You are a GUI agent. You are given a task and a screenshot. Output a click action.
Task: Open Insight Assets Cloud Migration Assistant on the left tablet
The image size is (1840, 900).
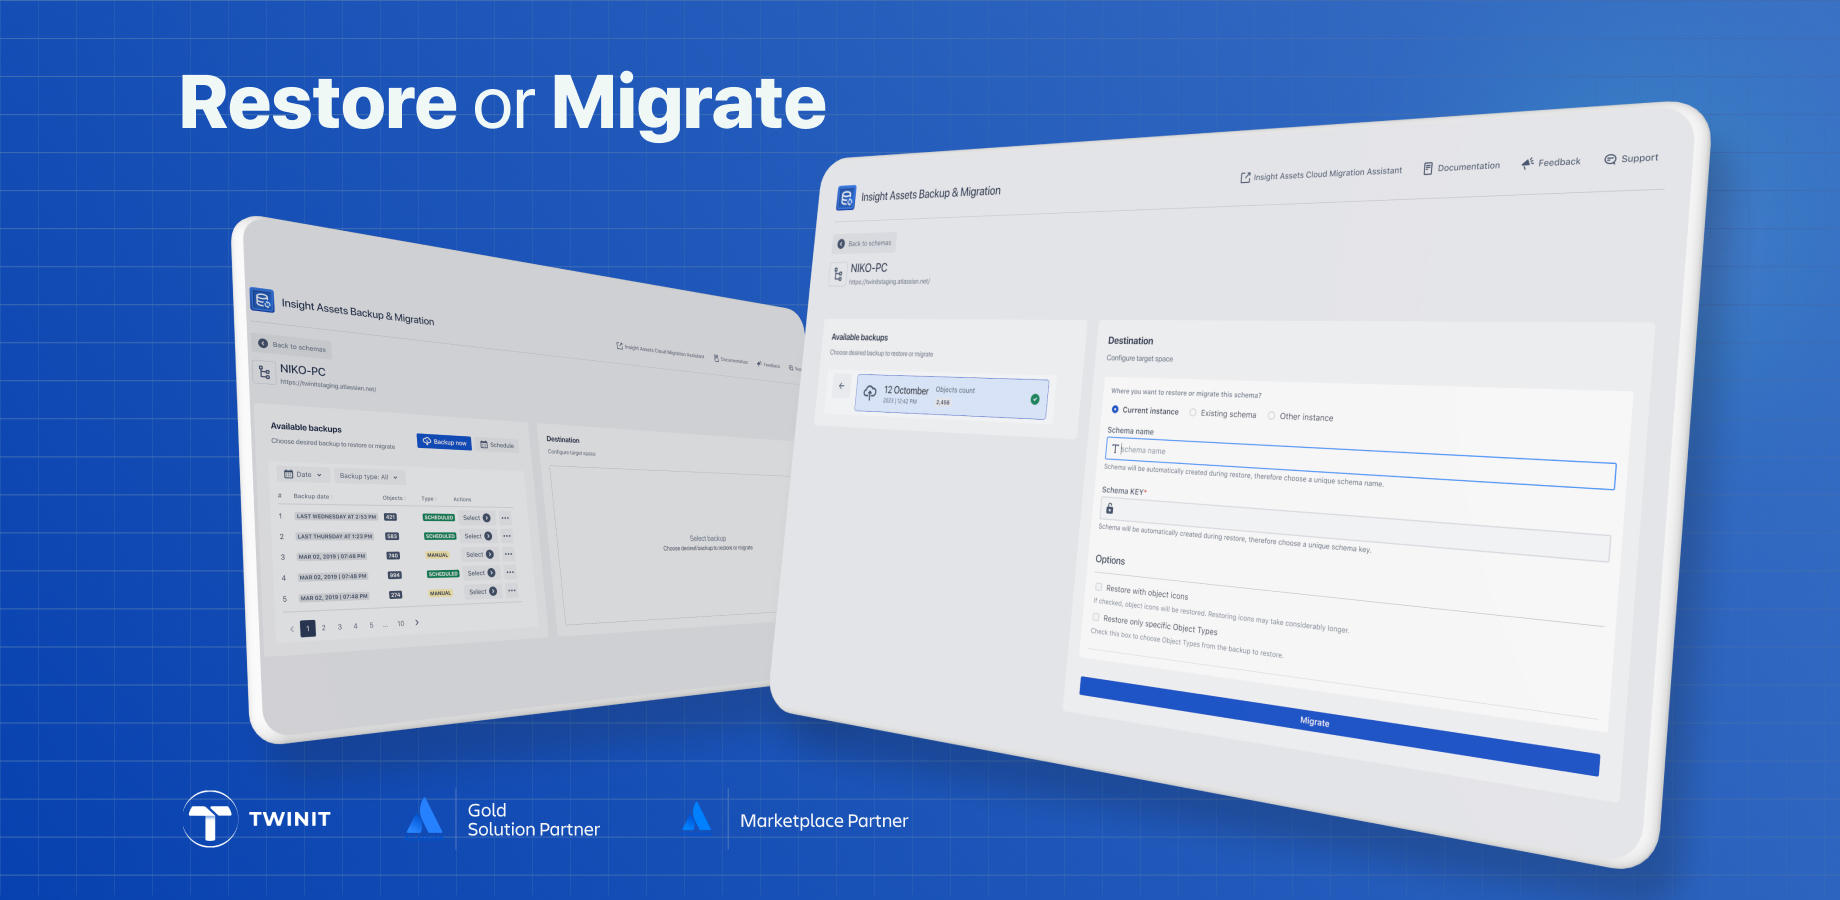[x=660, y=351]
